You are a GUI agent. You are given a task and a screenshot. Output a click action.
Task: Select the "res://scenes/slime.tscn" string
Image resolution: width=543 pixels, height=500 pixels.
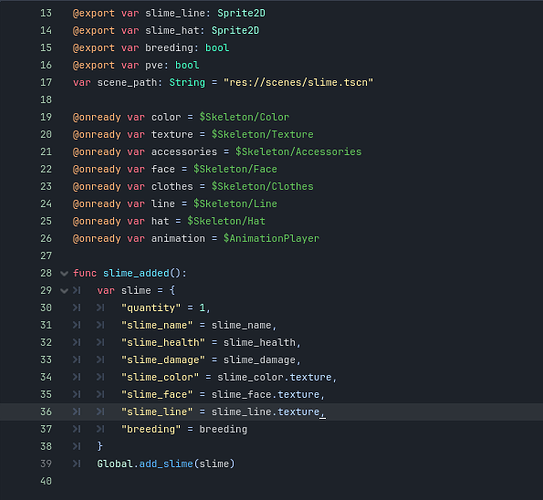click(x=299, y=82)
